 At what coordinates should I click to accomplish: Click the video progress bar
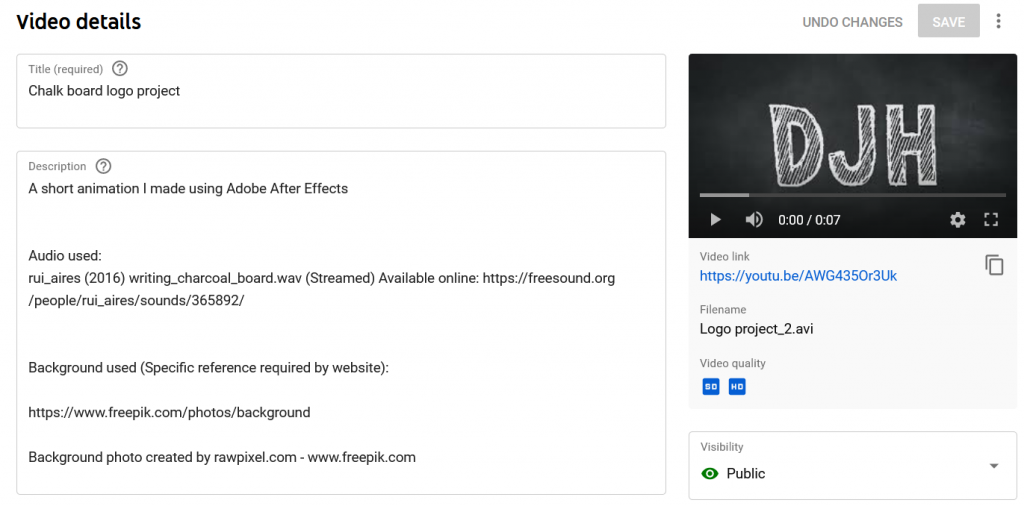click(852, 195)
